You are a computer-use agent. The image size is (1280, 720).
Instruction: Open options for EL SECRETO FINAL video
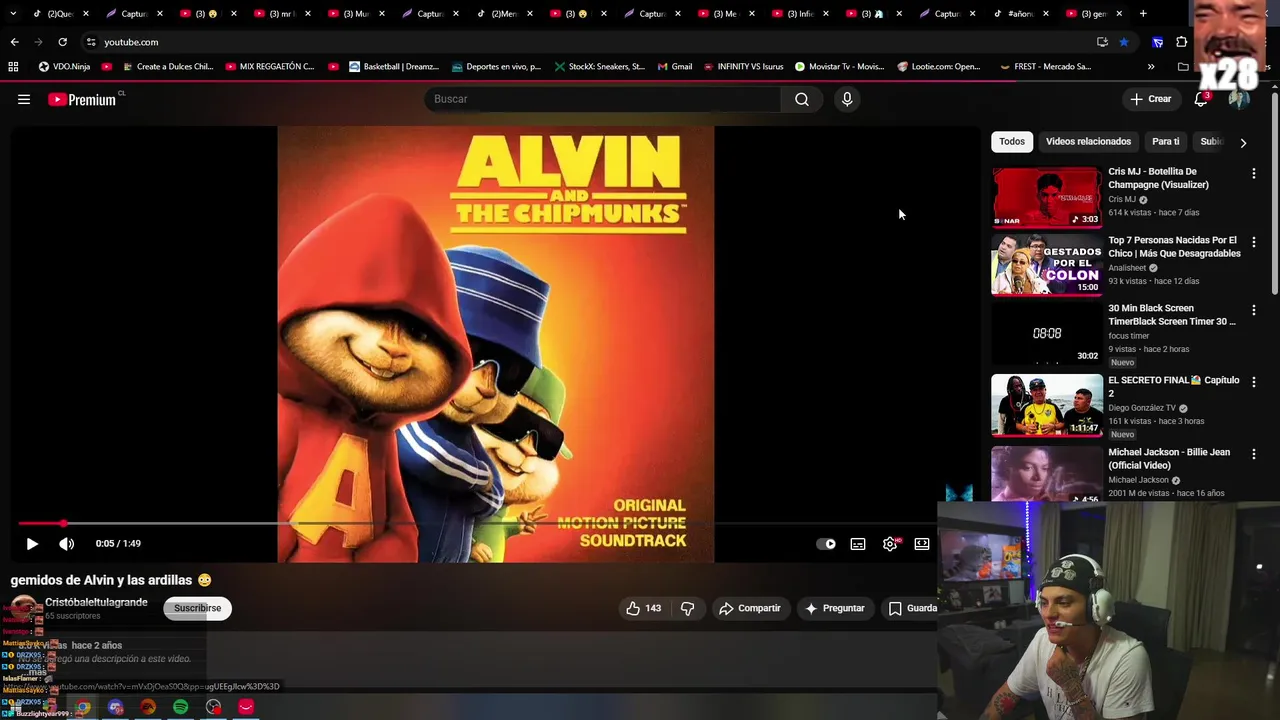click(x=1253, y=382)
